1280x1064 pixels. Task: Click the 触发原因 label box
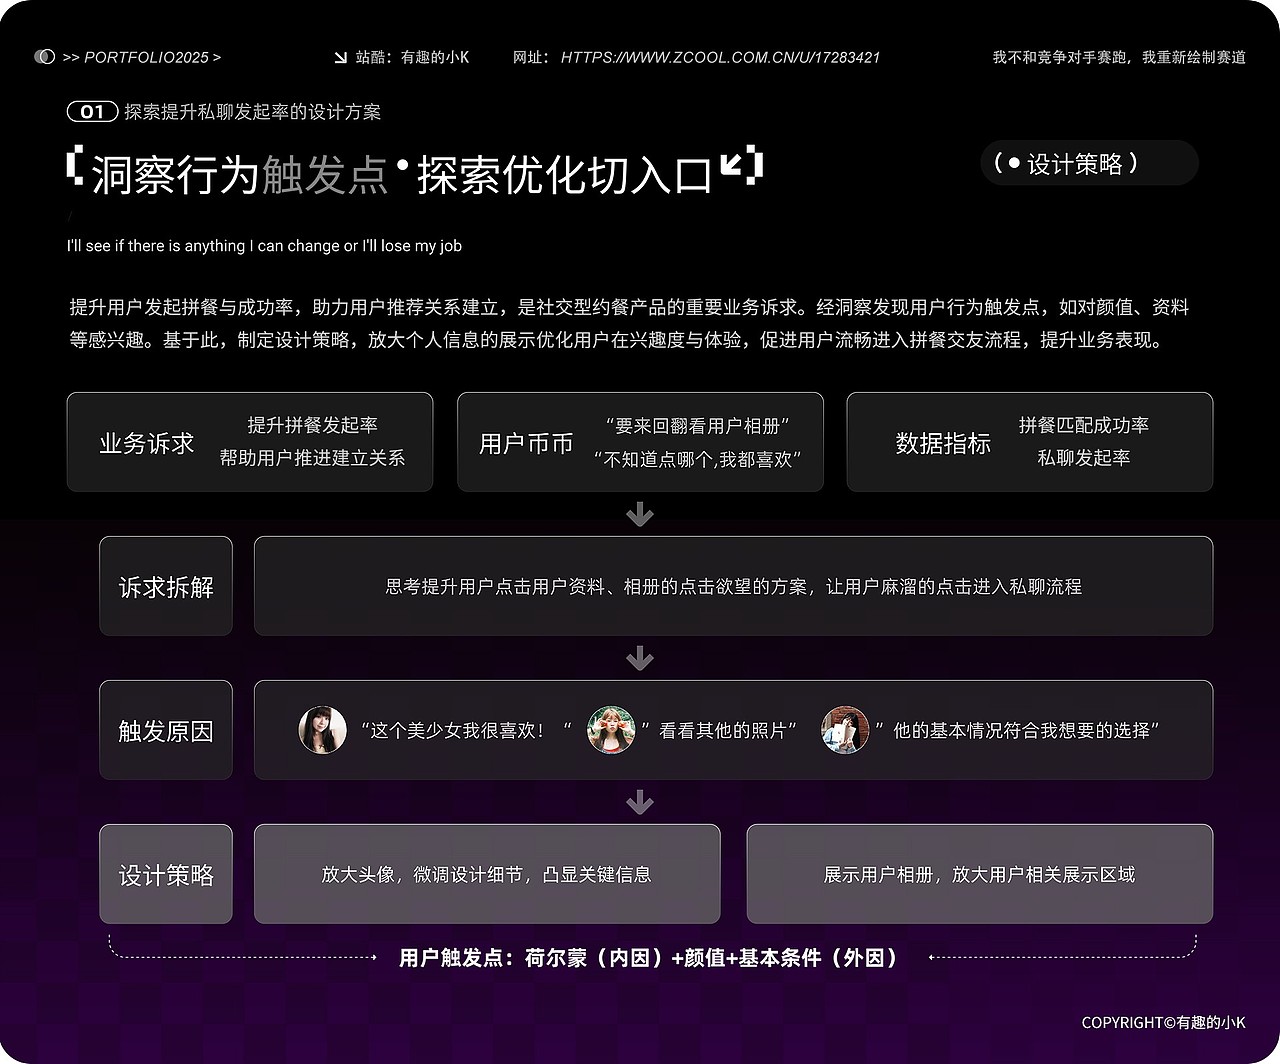pyautogui.click(x=166, y=730)
